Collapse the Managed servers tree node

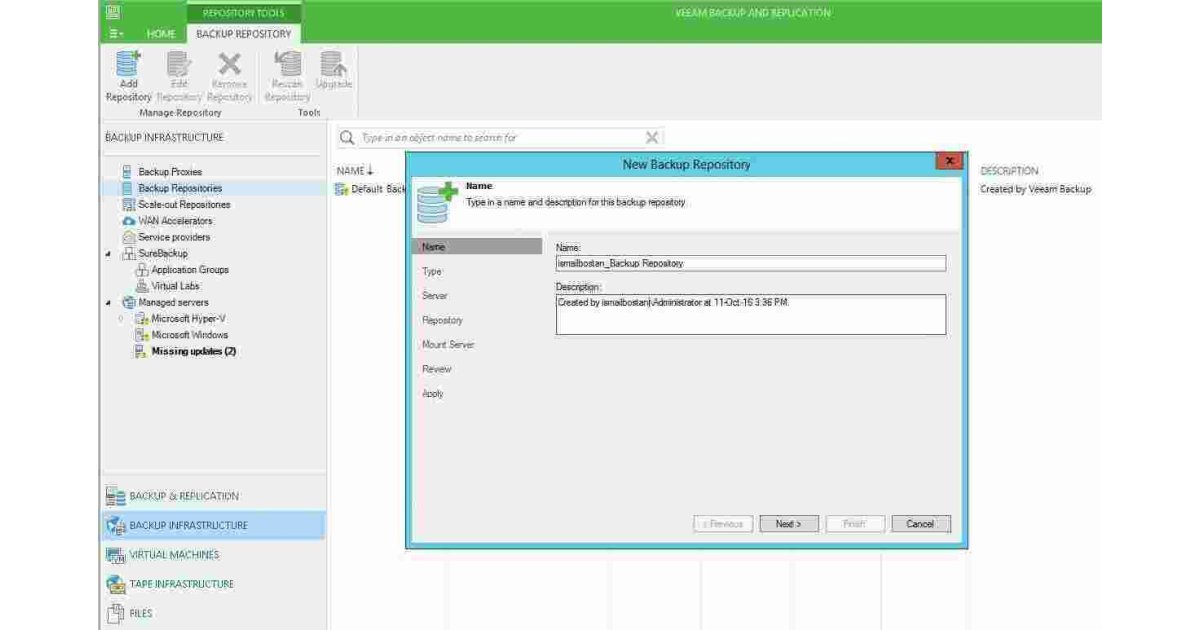tap(108, 302)
